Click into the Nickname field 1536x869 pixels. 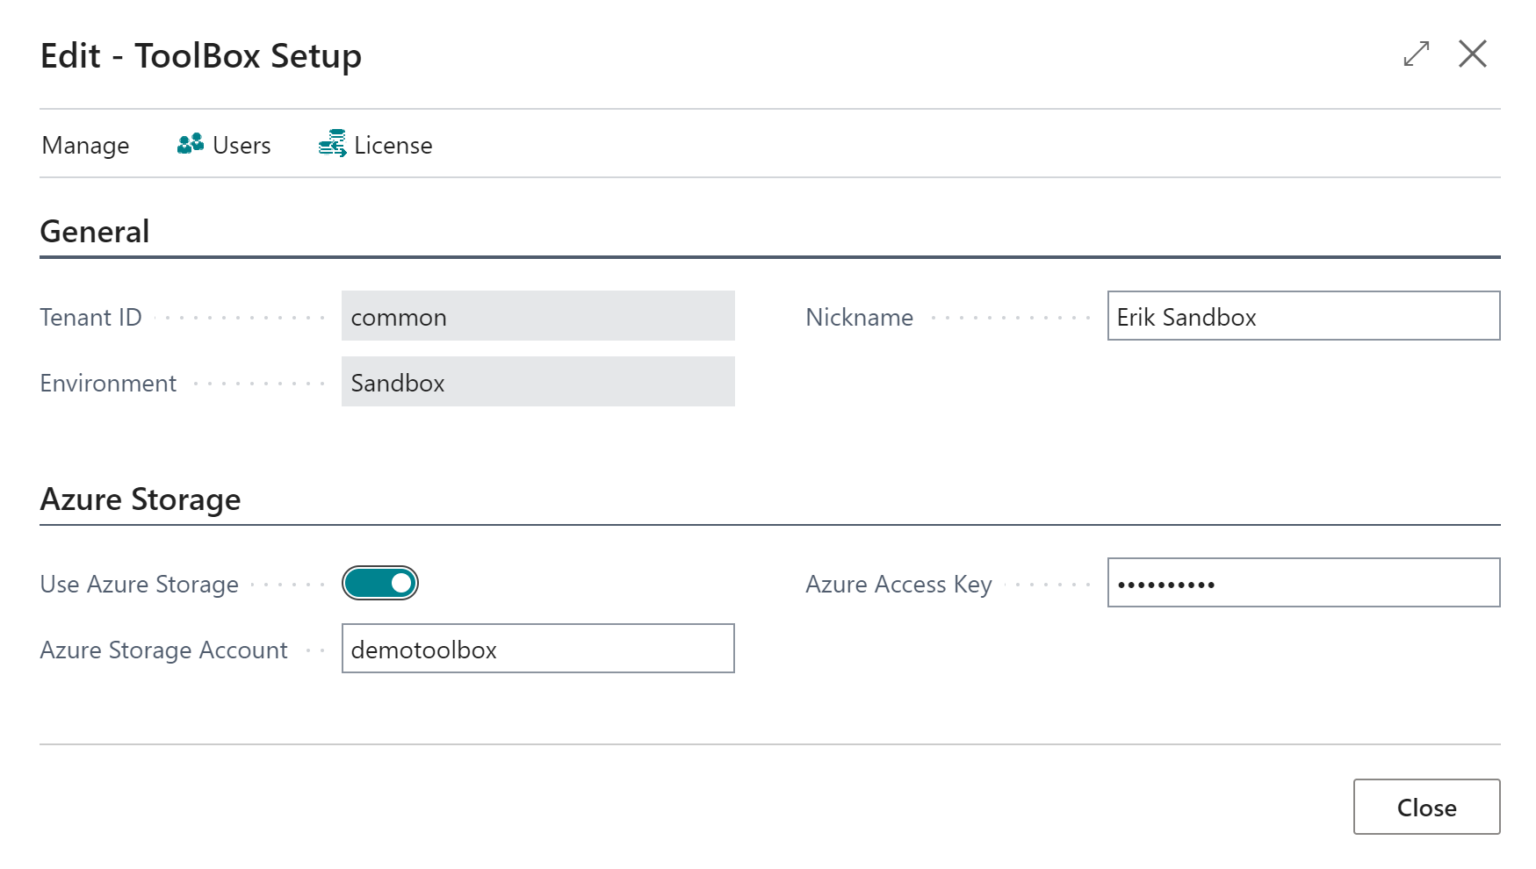point(1300,316)
